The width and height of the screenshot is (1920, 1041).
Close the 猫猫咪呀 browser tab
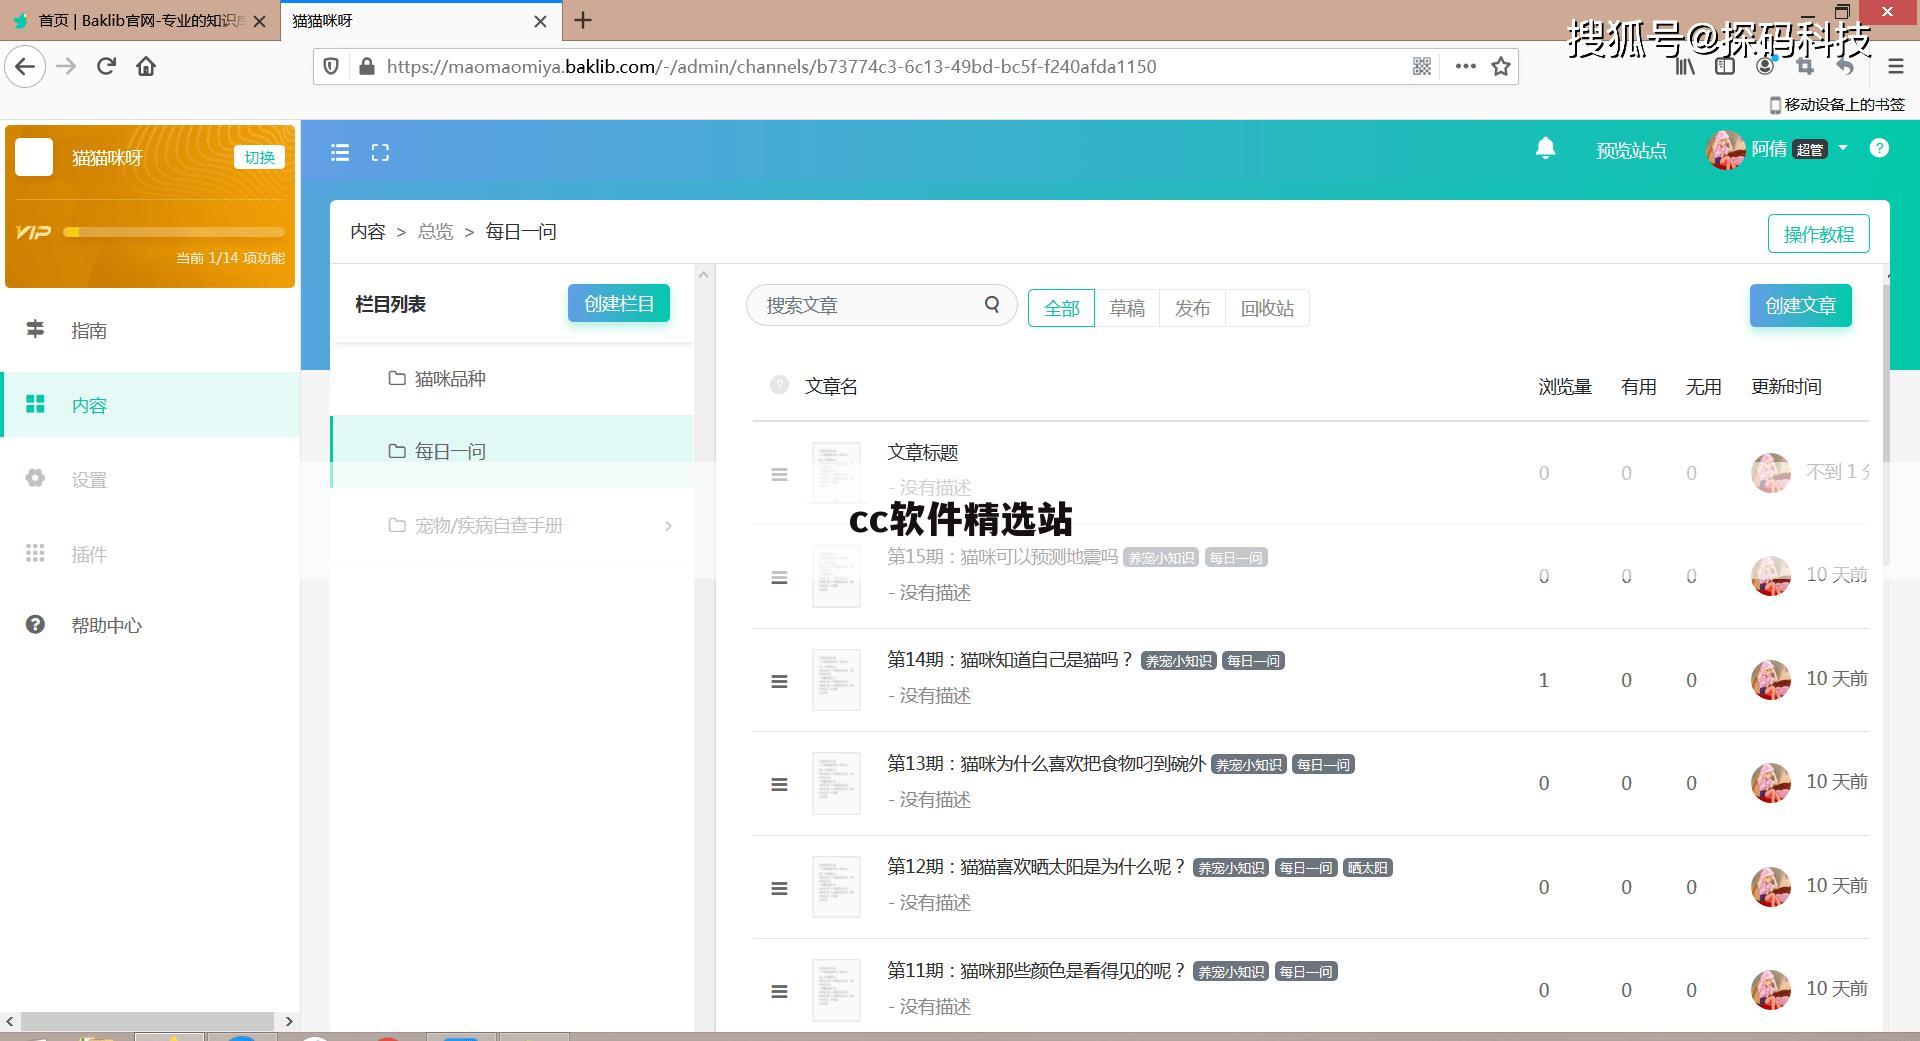coord(540,21)
